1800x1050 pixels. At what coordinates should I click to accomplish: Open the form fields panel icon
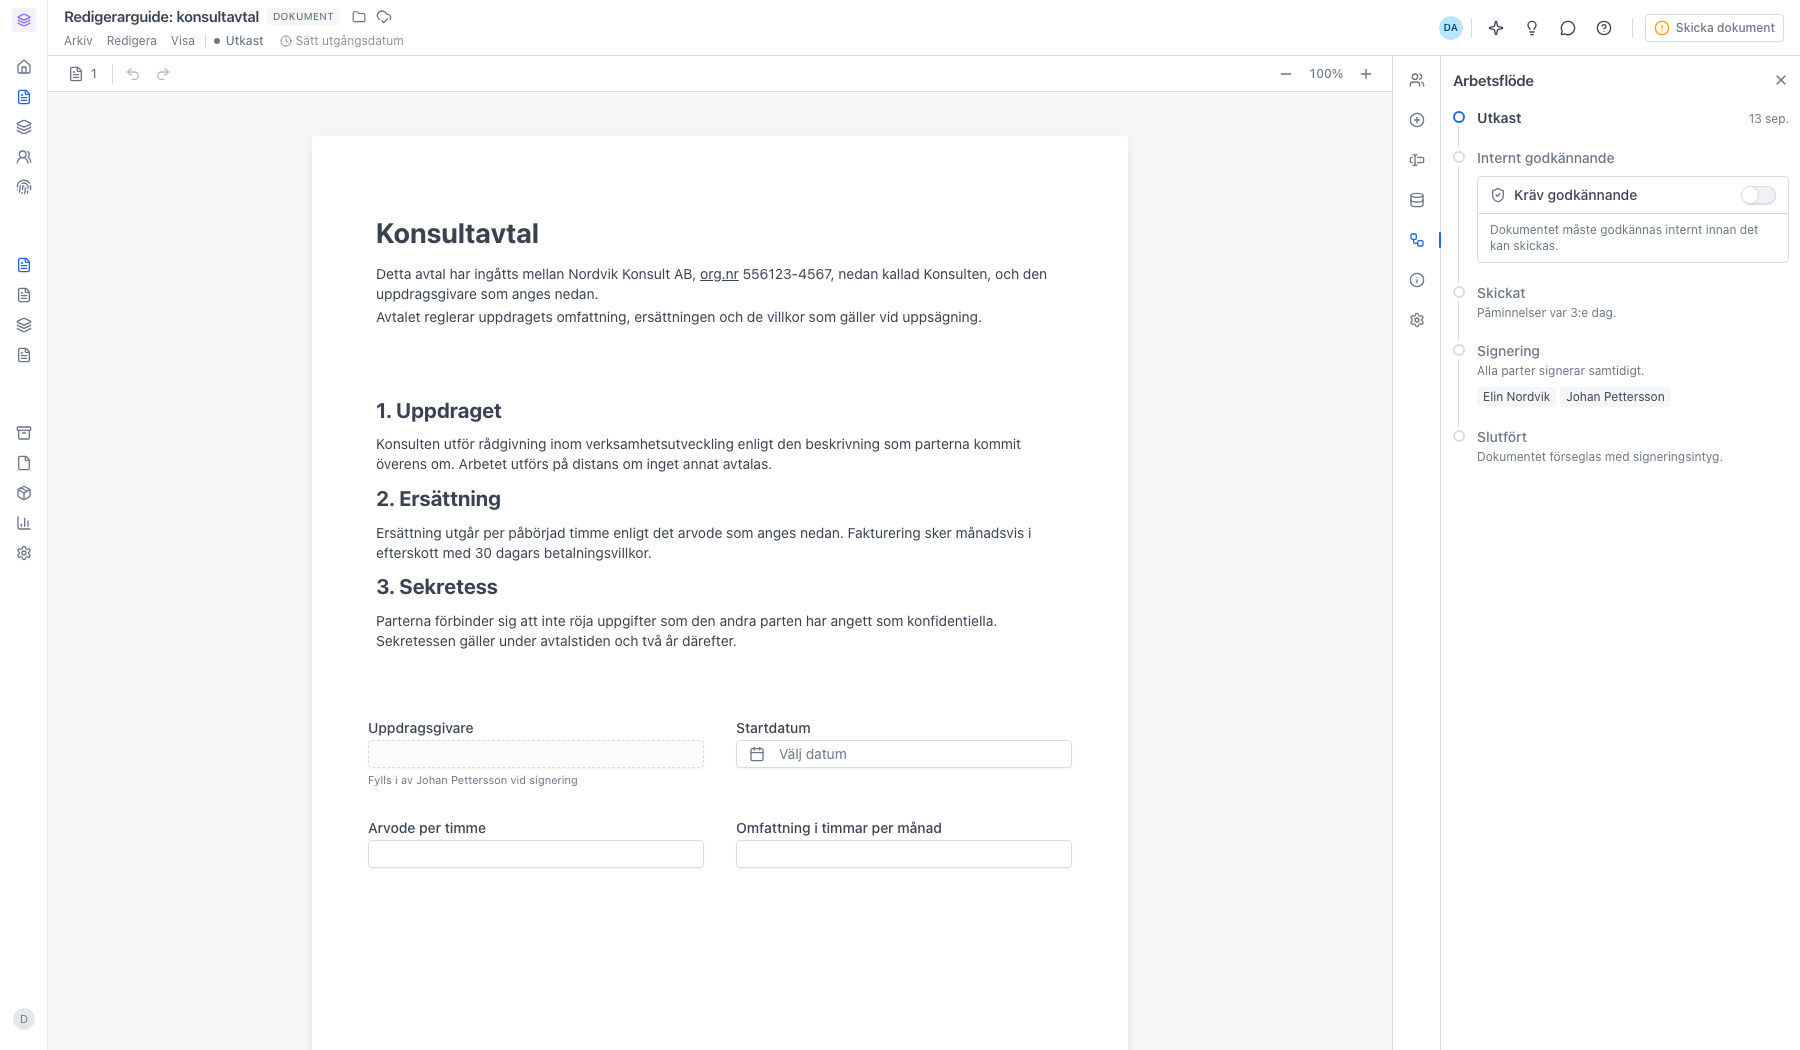(x=1417, y=160)
